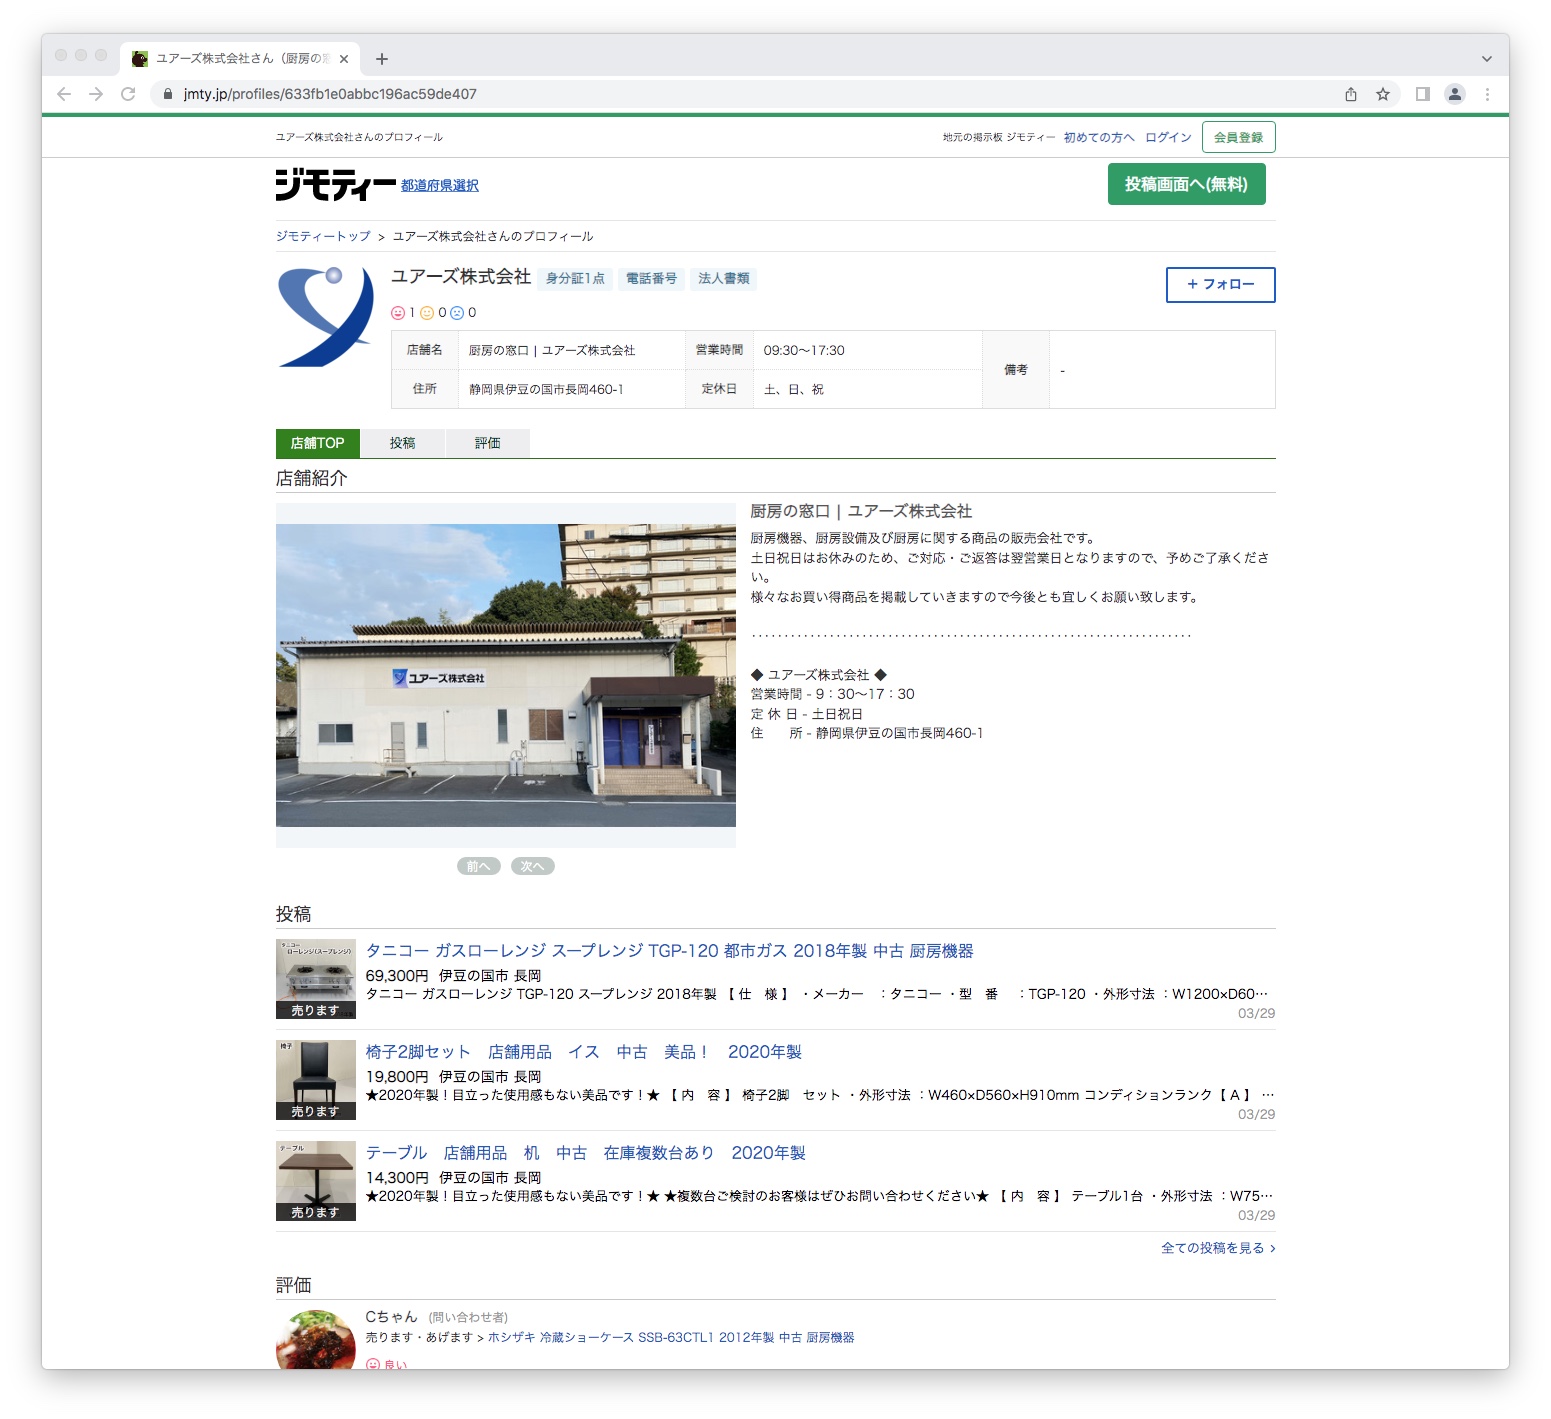Click the 会員登録 button
1551x1419 pixels.
pyautogui.click(x=1238, y=137)
